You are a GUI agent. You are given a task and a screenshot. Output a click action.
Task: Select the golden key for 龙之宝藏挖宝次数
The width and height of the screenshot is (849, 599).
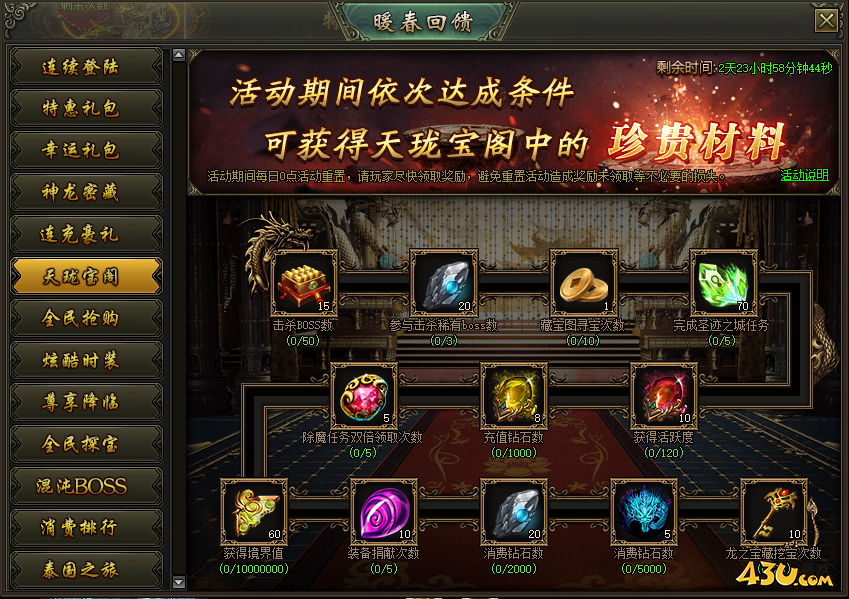(773, 512)
